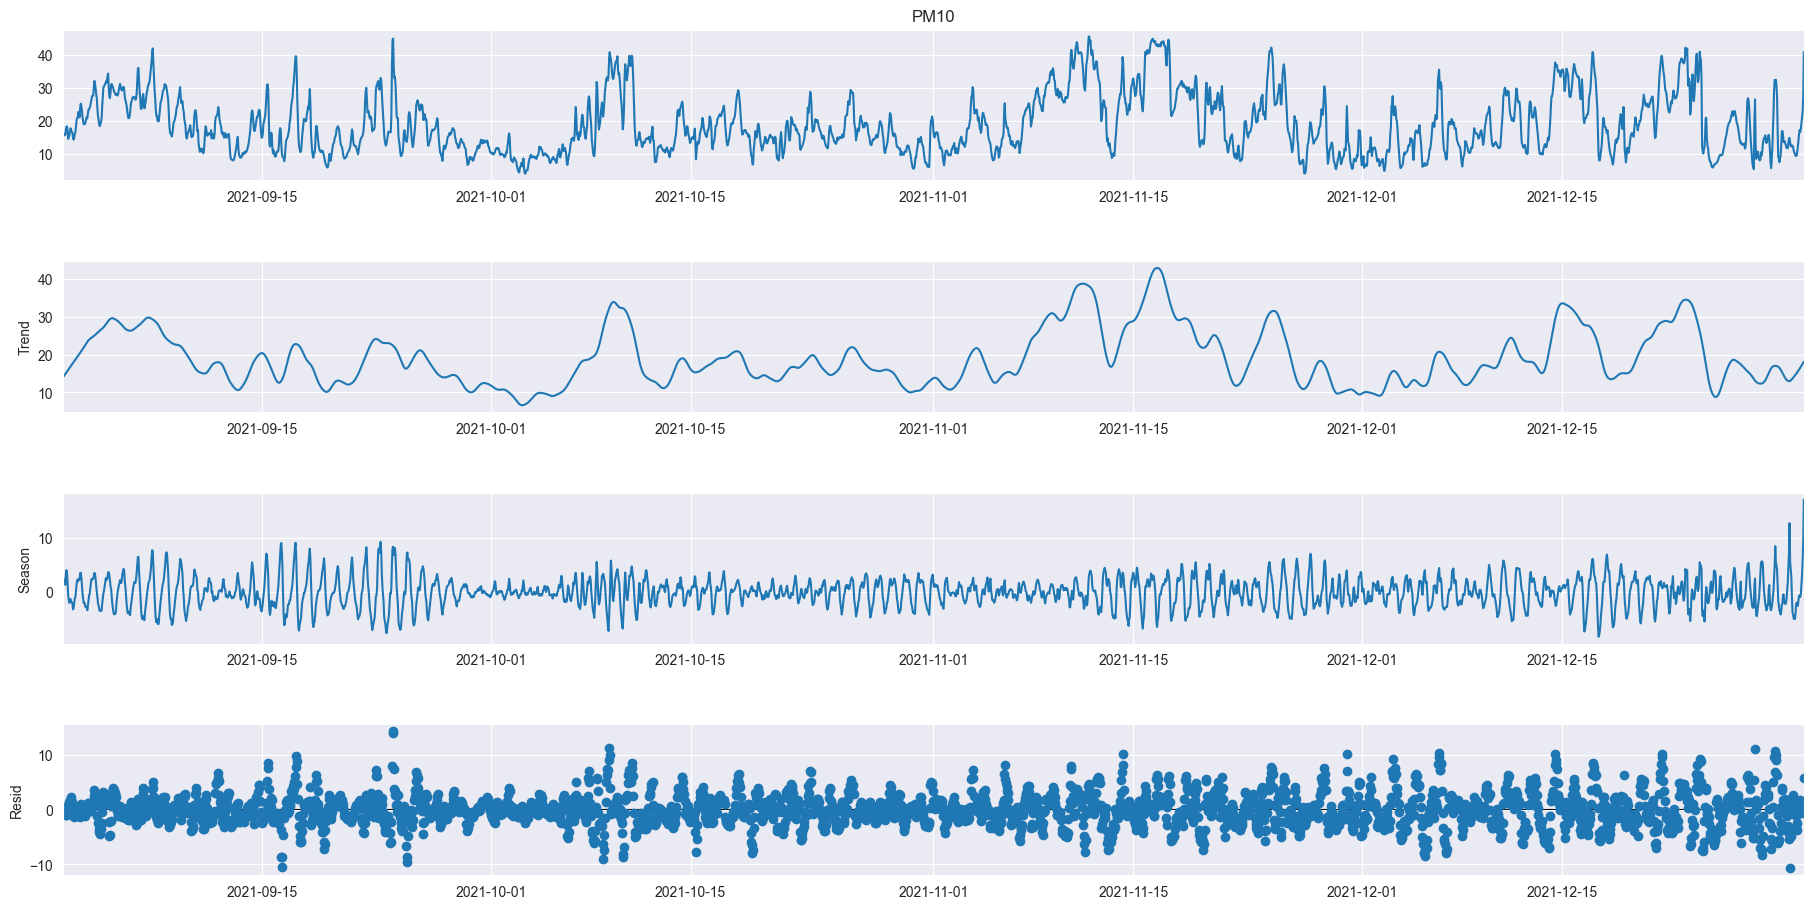Click 2021-09-15 date under the Trend plot

pos(262,429)
